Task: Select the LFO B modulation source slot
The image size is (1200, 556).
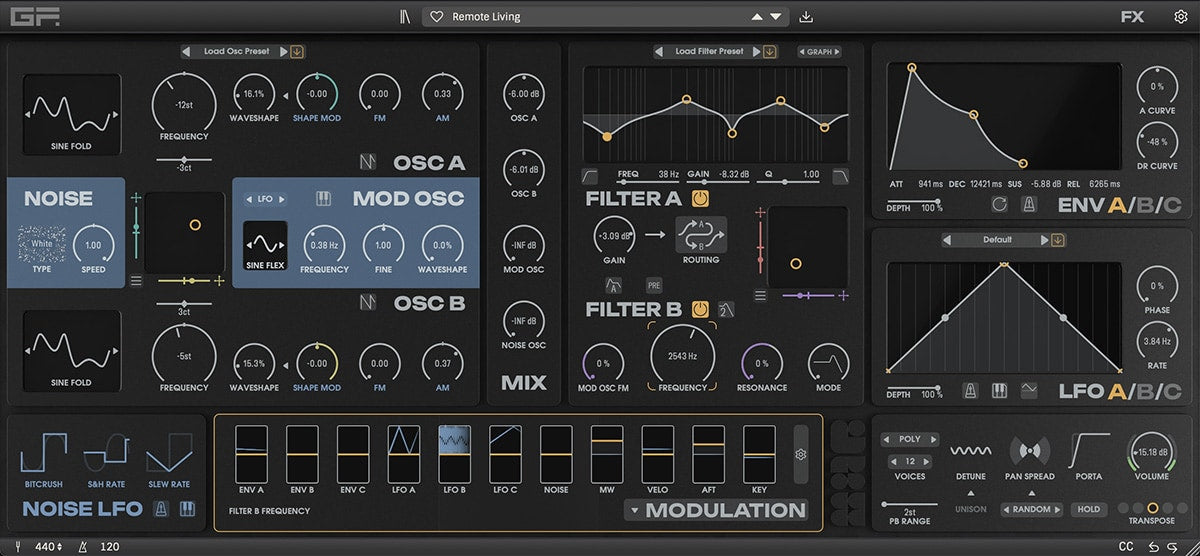Action: click(x=454, y=454)
